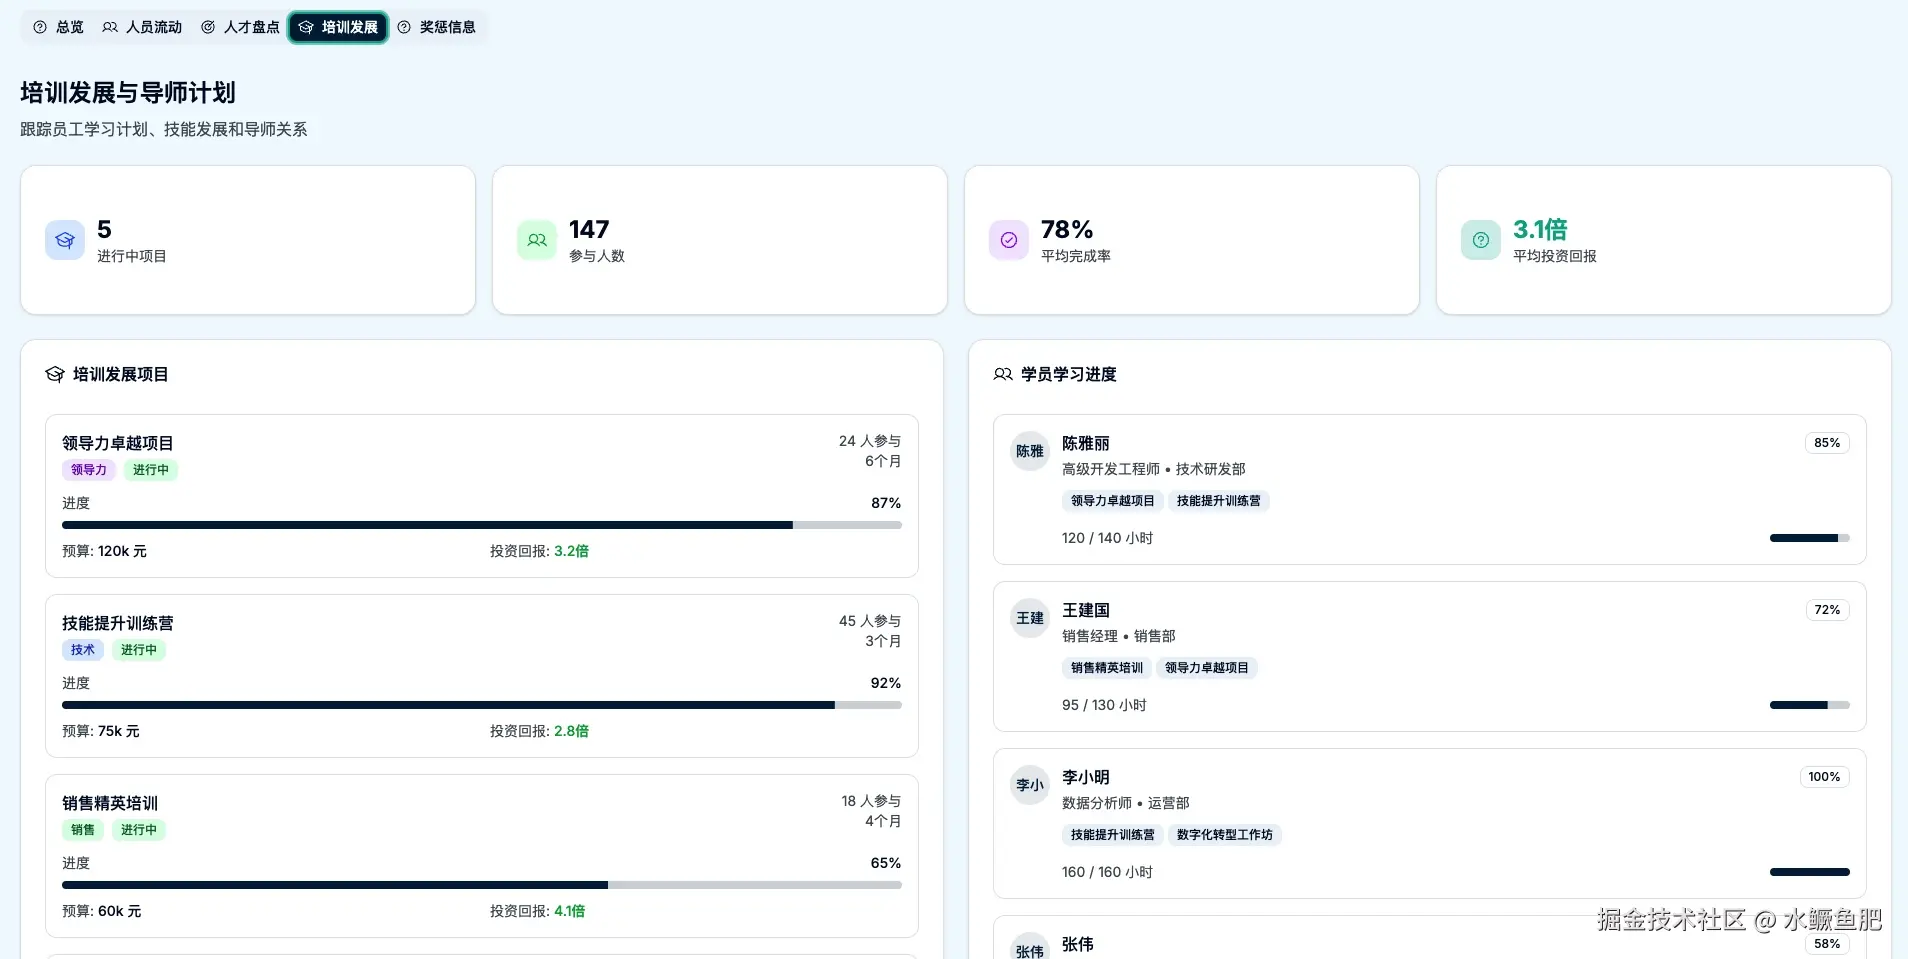Click the 数字化转型工作坊 tag under 李小明
The image size is (1908, 959).
(x=1224, y=835)
